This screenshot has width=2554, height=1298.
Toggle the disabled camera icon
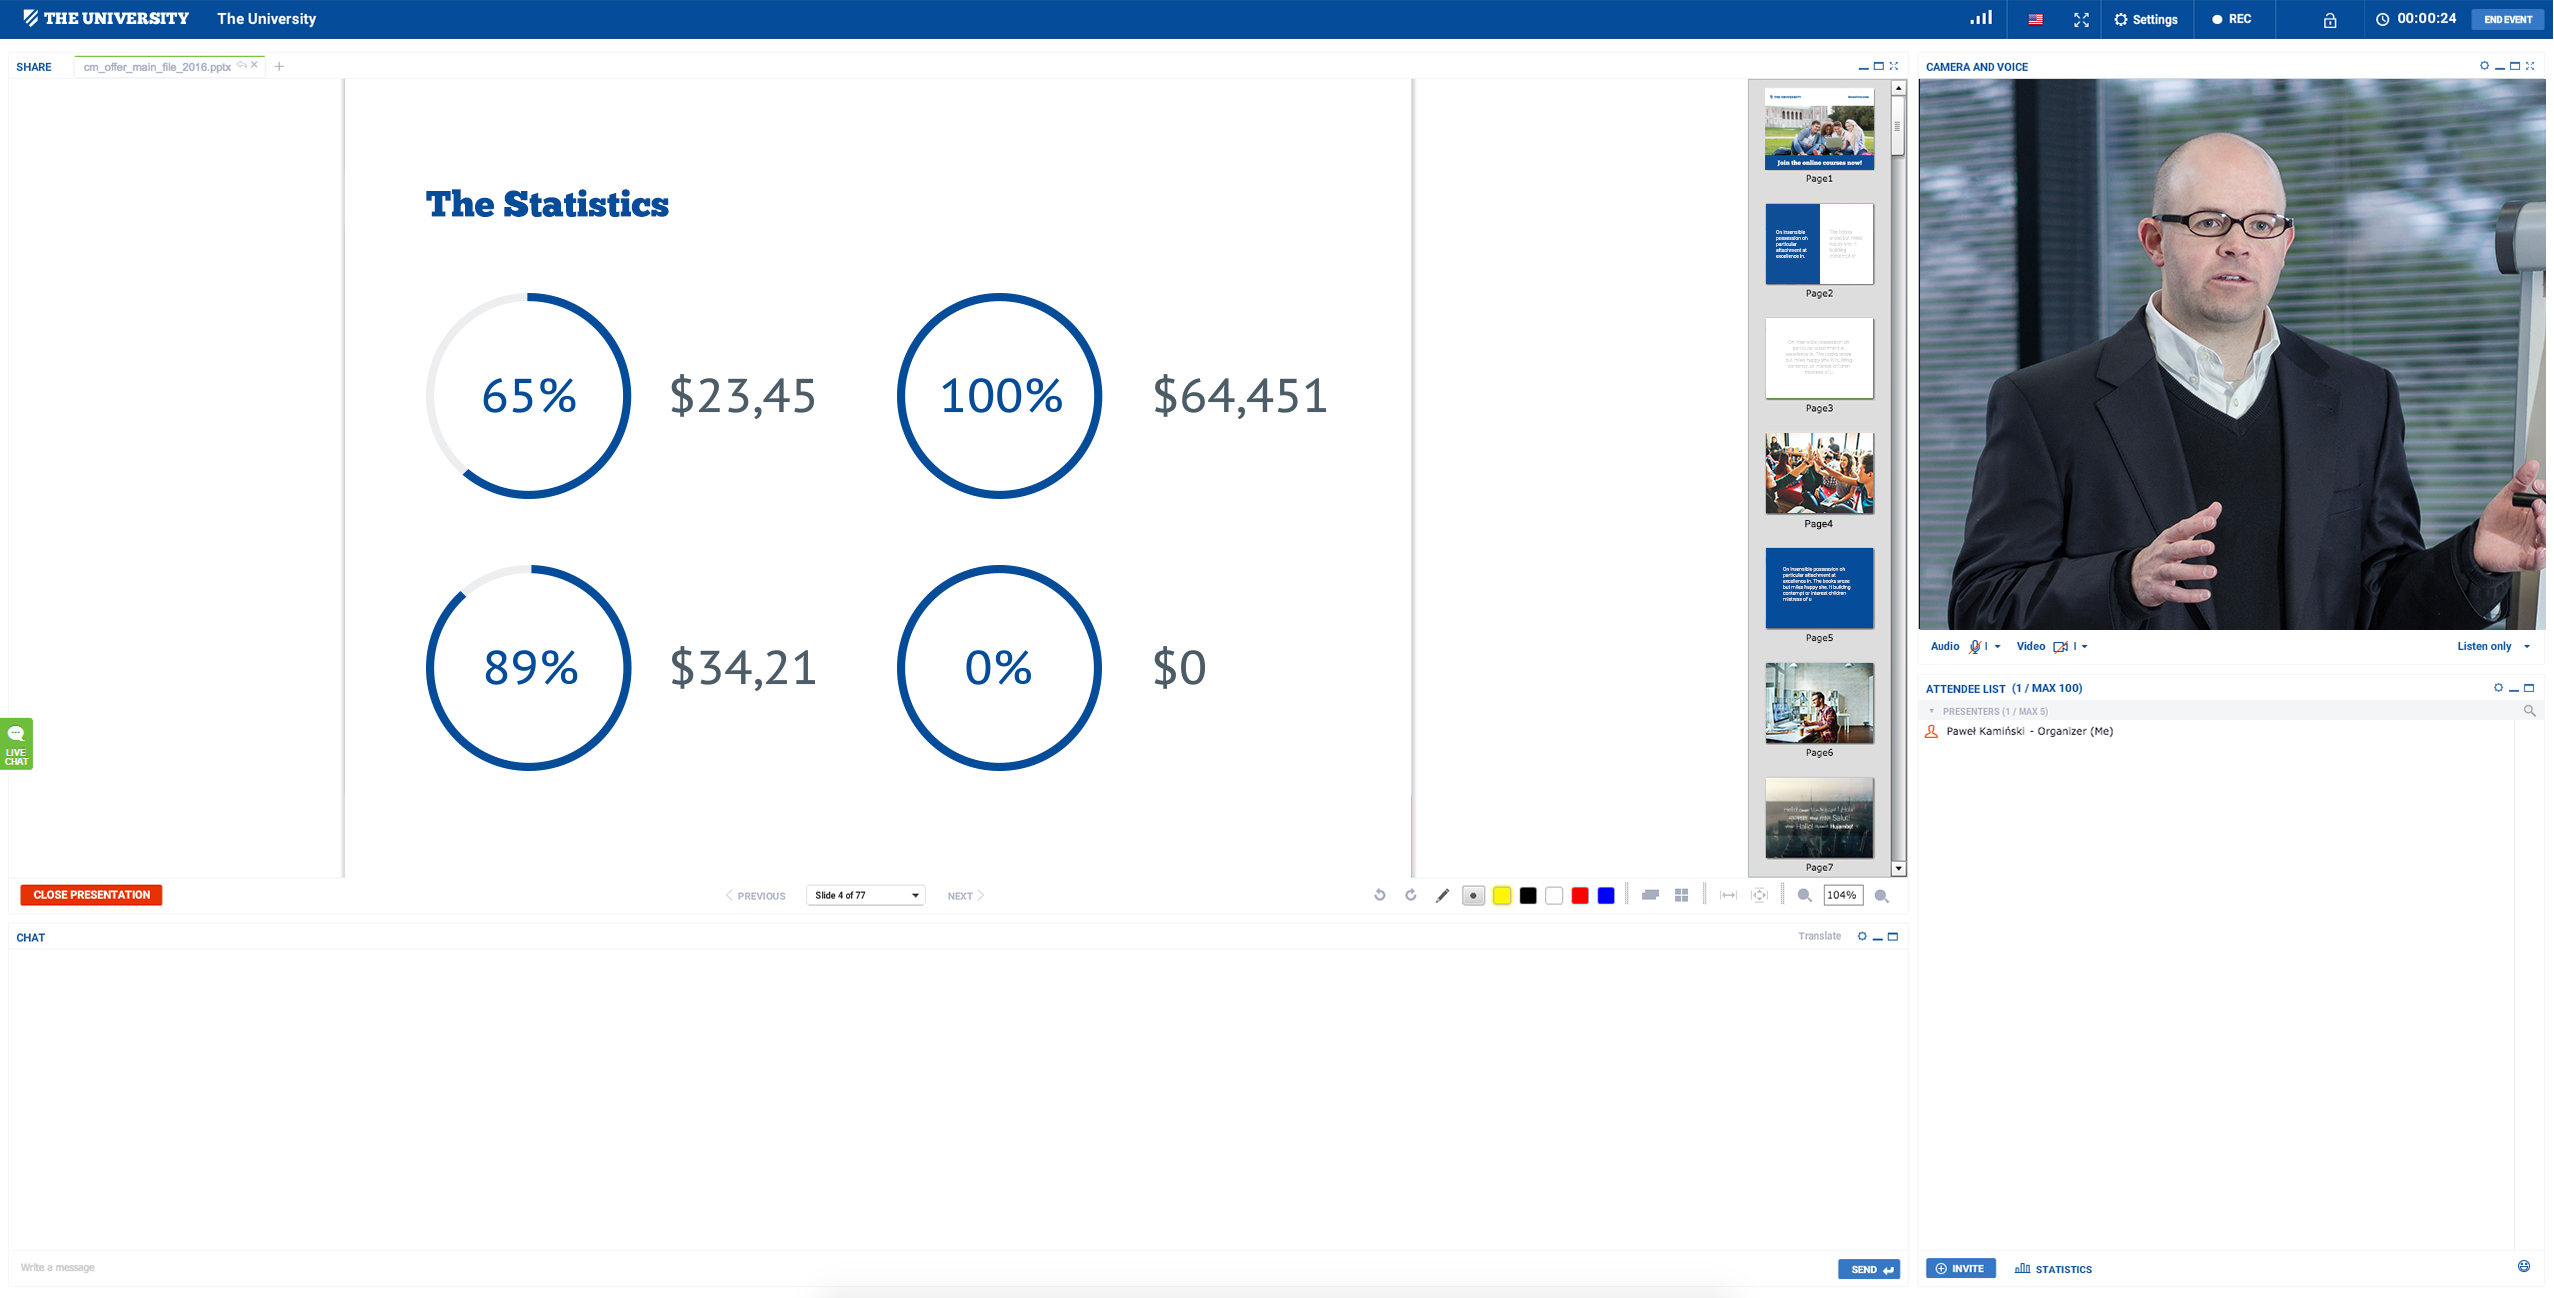[2060, 647]
